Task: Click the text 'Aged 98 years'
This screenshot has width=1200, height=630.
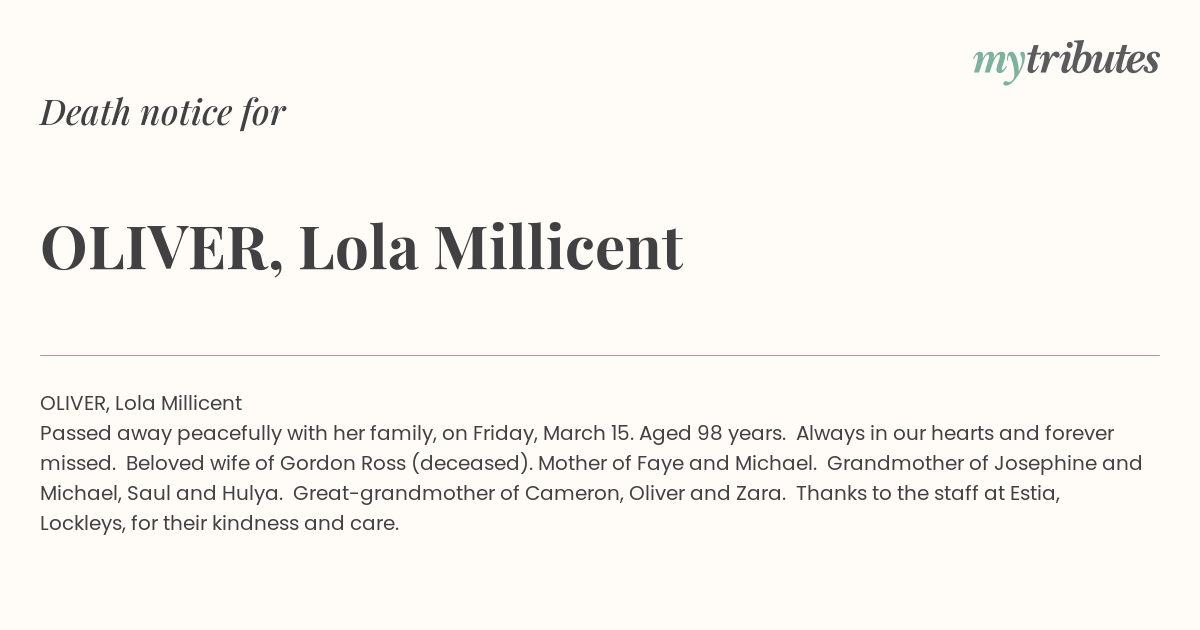Action: click(712, 433)
